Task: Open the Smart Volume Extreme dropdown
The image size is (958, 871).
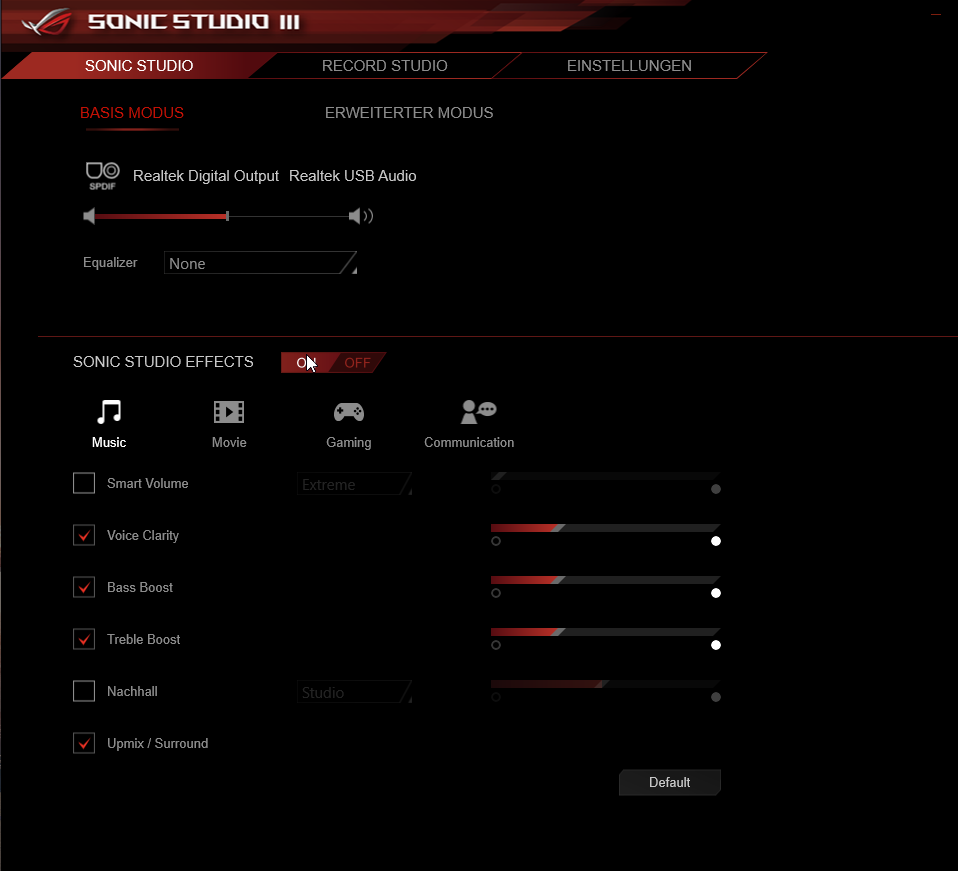Action: (x=354, y=484)
